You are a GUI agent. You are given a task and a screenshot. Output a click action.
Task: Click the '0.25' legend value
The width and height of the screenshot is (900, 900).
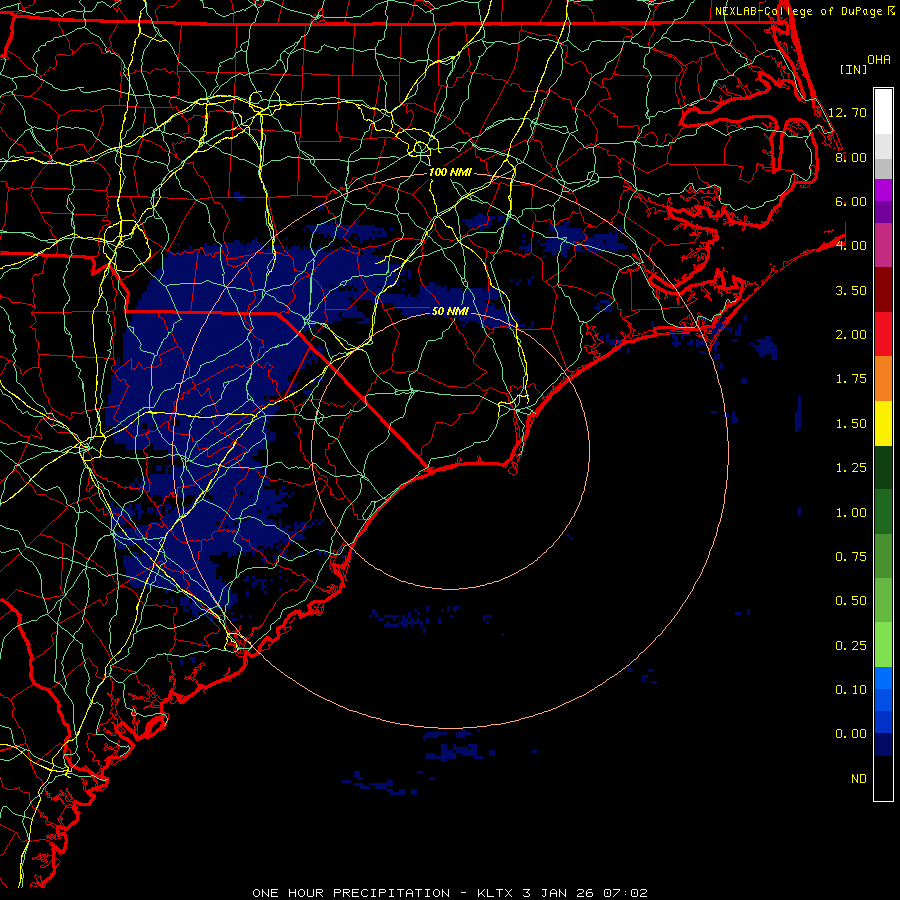click(x=851, y=645)
